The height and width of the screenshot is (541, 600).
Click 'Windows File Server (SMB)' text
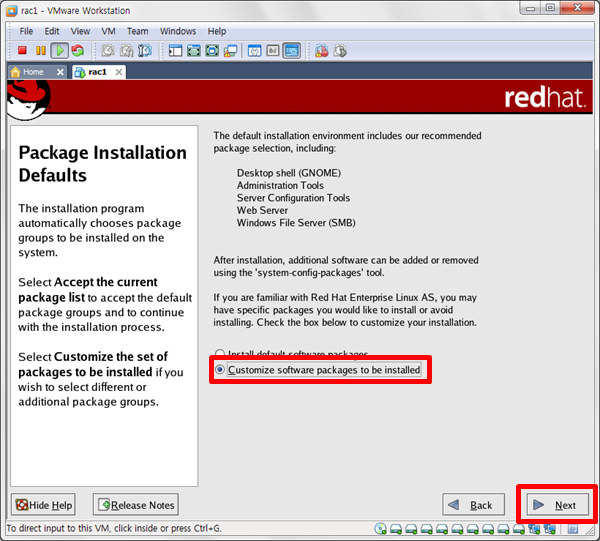[x=296, y=223]
